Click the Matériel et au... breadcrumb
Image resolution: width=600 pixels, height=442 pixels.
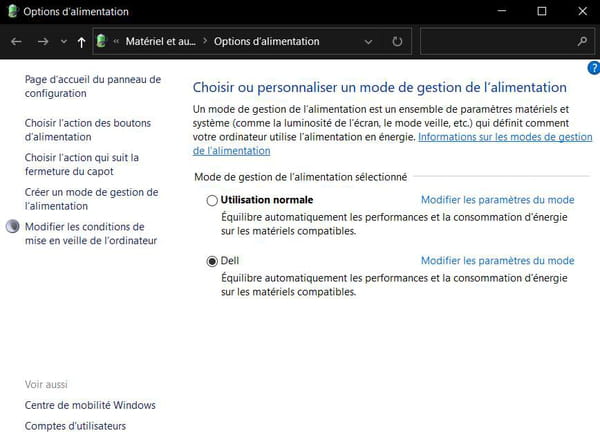160,41
